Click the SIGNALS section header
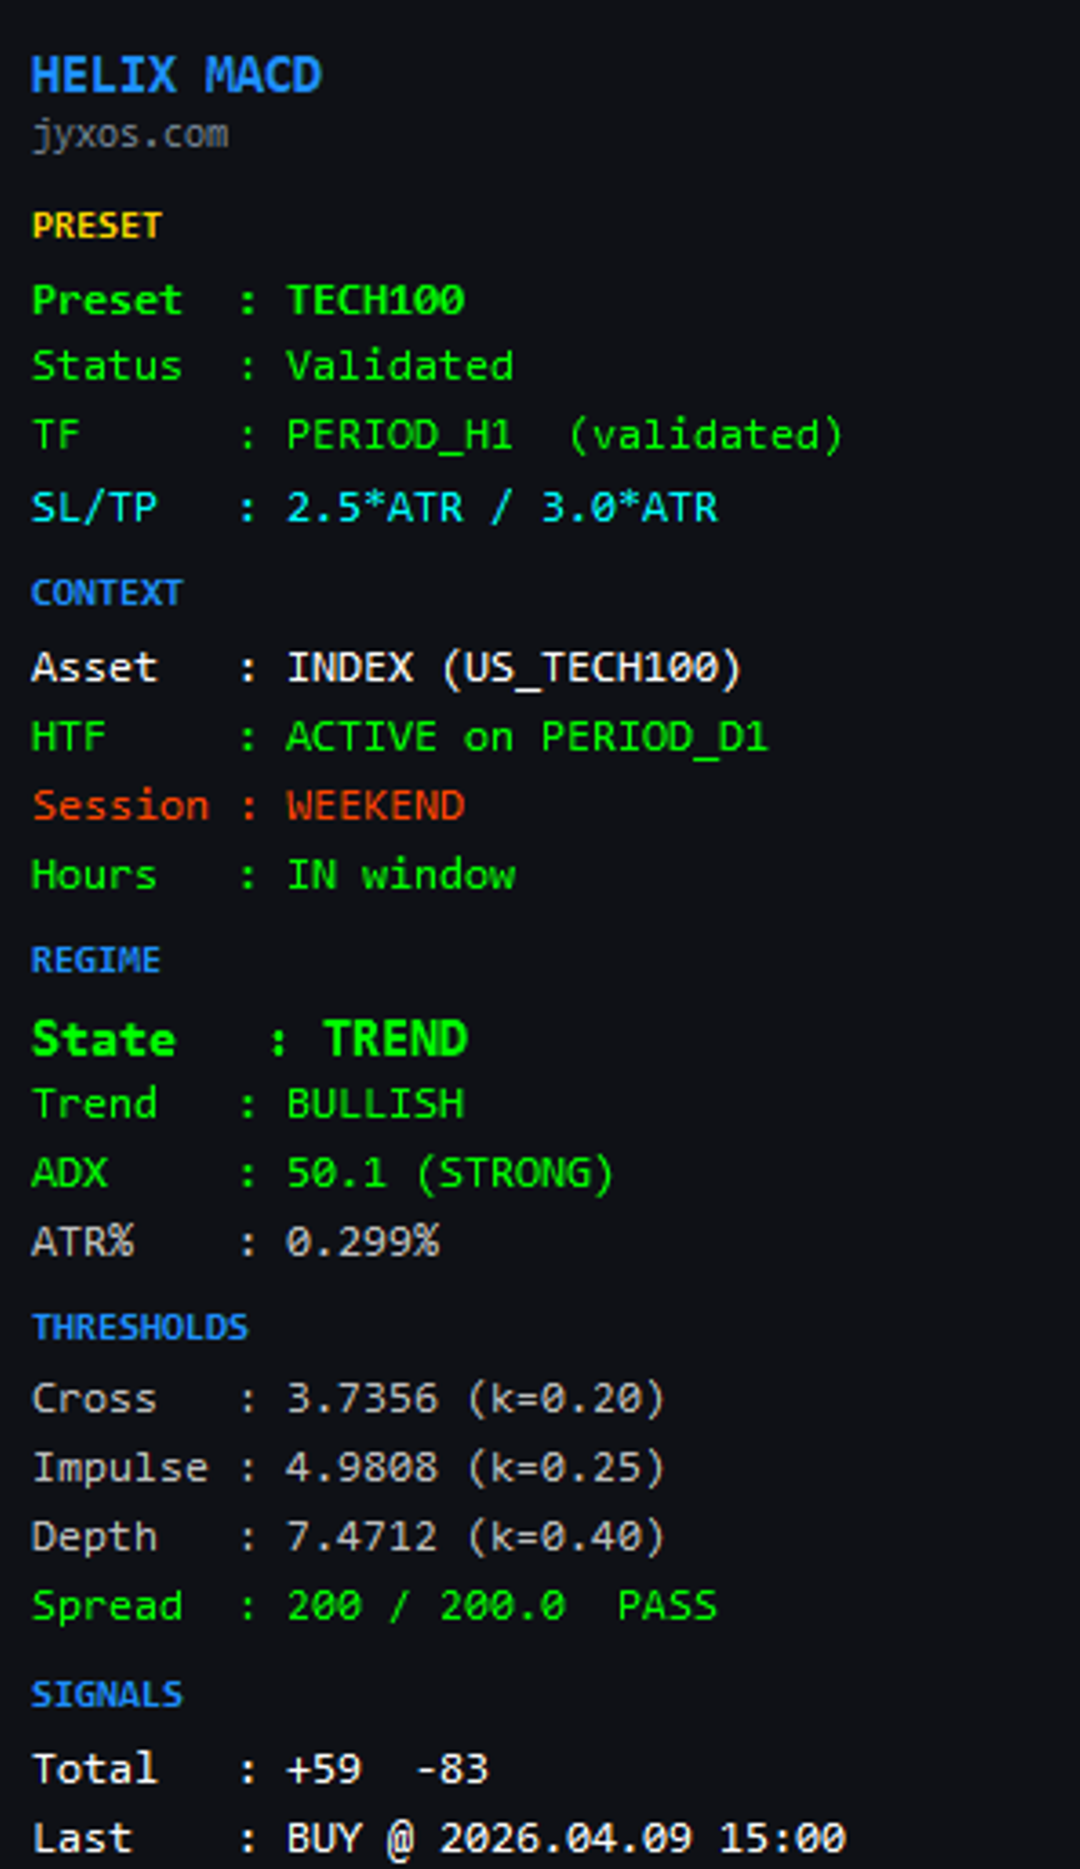This screenshot has height=1869, width=1080. 107,1694
